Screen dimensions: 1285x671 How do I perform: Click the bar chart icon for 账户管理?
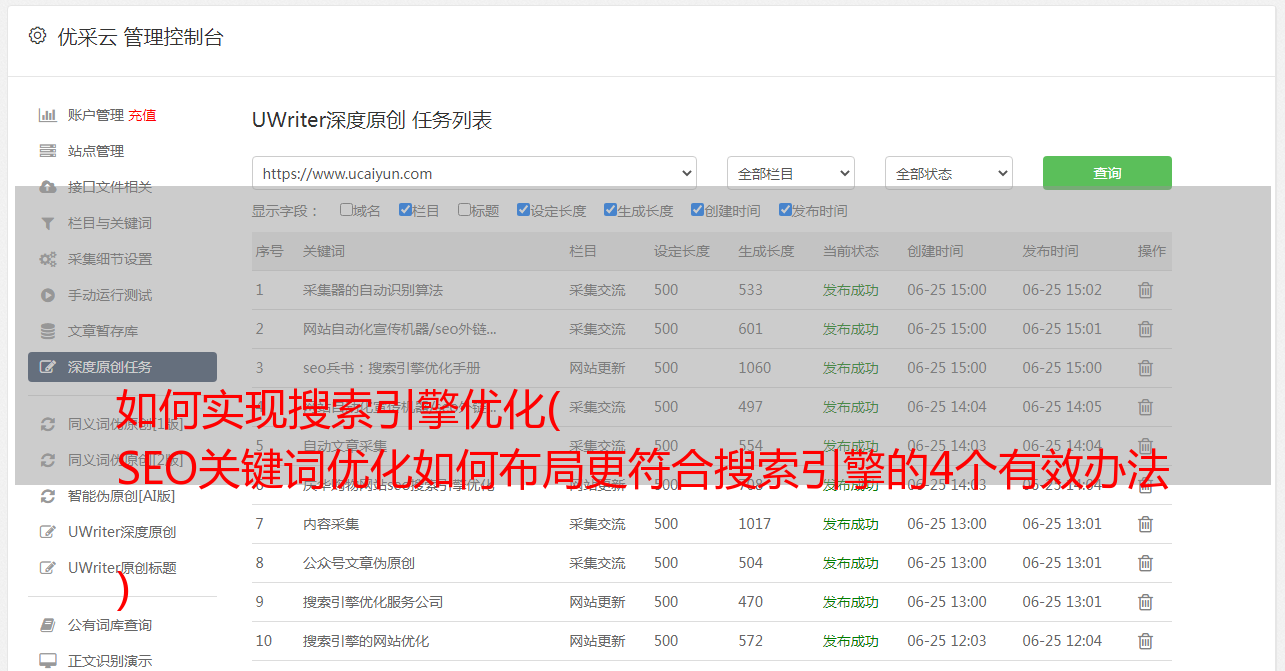(47, 115)
